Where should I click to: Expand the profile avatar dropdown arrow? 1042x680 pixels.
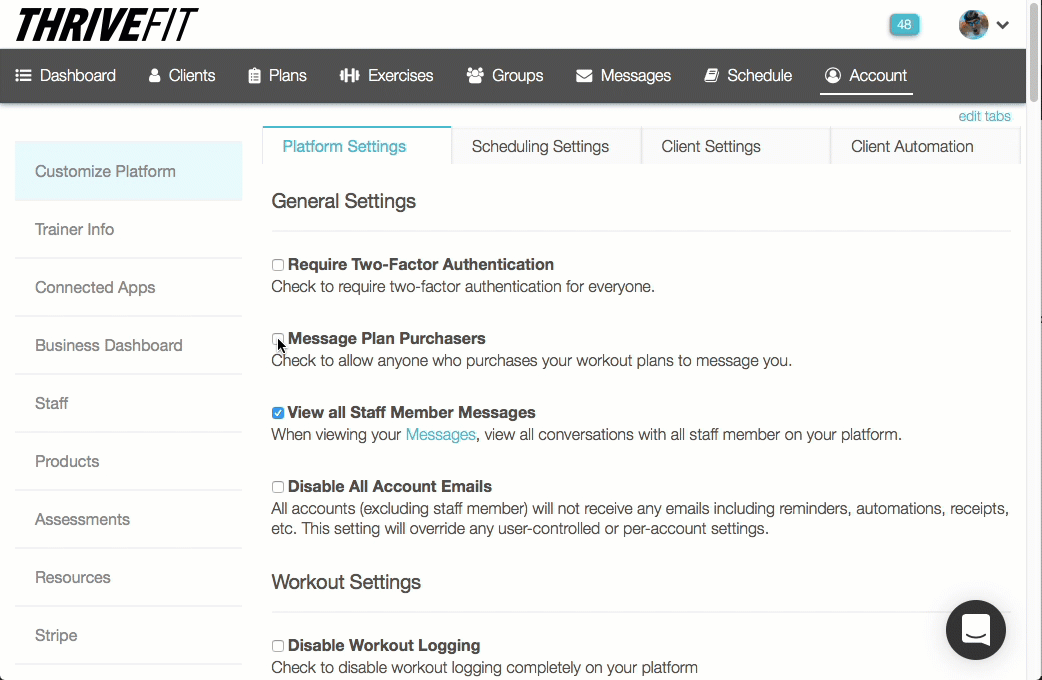pyautogui.click(x=1002, y=25)
